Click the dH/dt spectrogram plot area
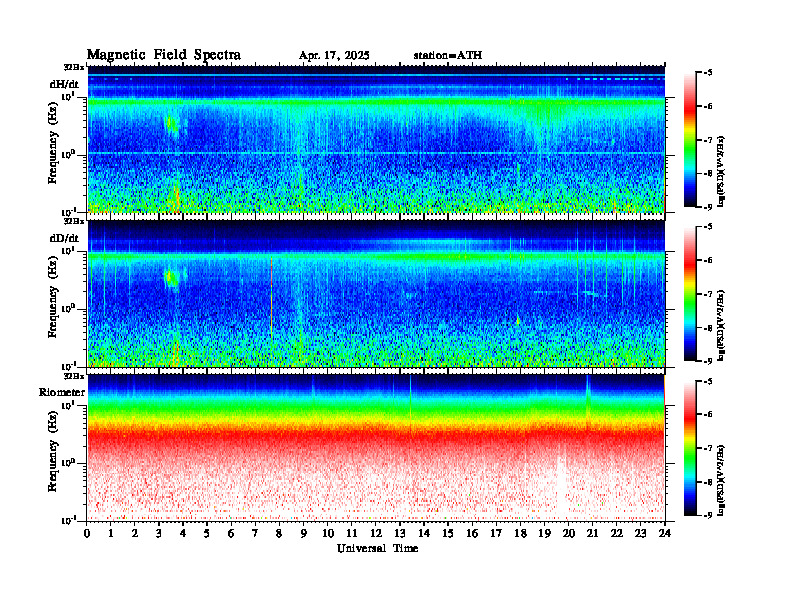Screen dimensions: 792x612 click(x=376, y=139)
